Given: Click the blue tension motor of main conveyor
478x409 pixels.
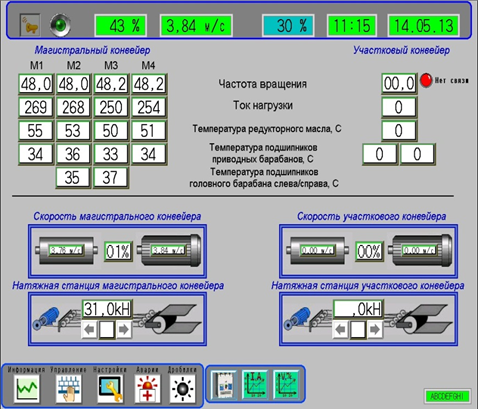Looking at the screenshot, I should tap(46, 318).
